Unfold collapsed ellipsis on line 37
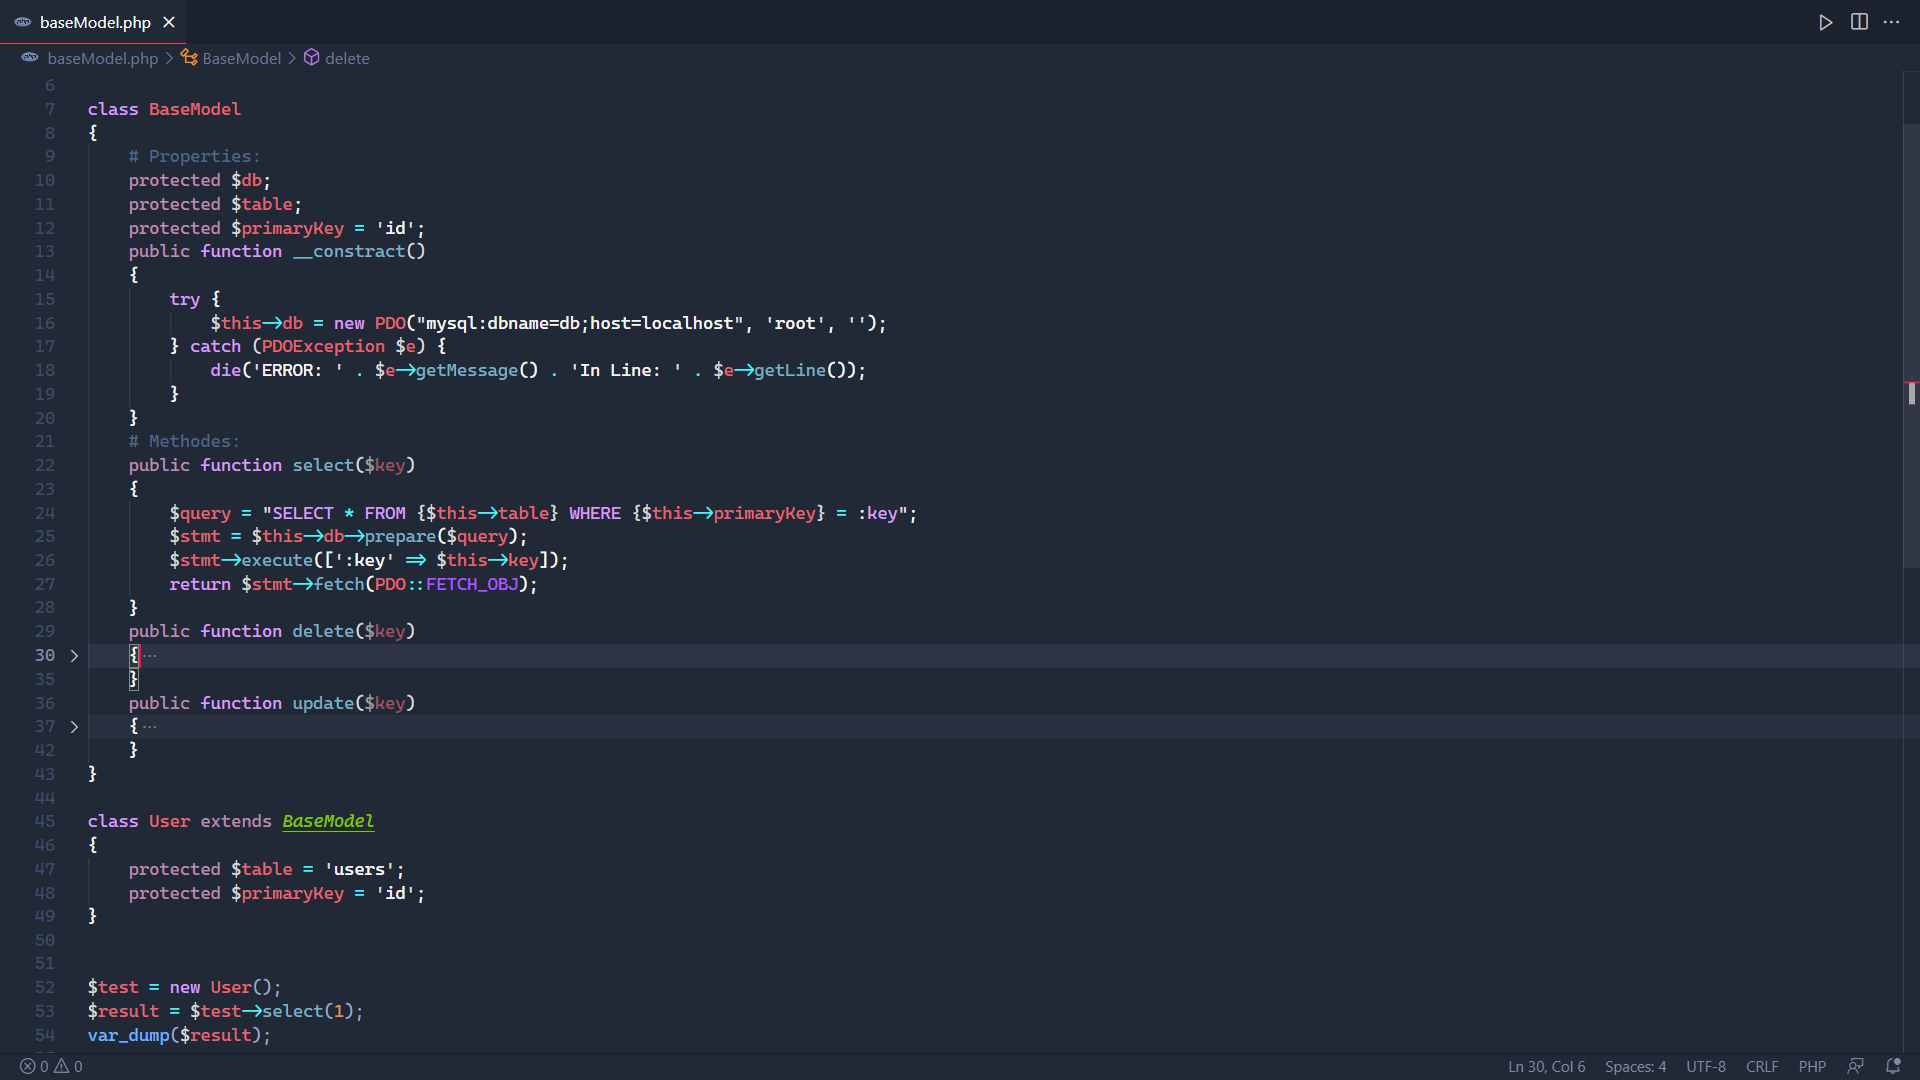Screen dimensions: 1920x1080 pyautogui.click(x=150, y=727)
